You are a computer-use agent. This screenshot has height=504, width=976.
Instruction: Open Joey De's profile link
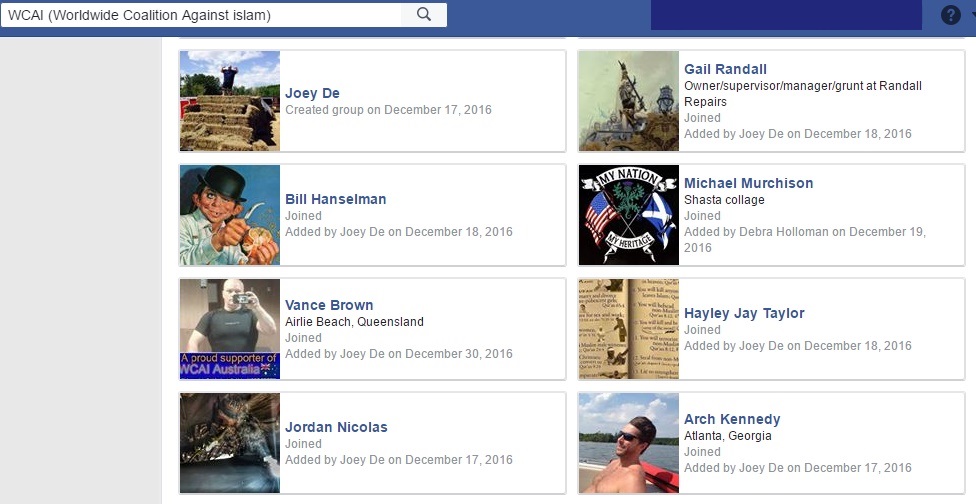312,93
